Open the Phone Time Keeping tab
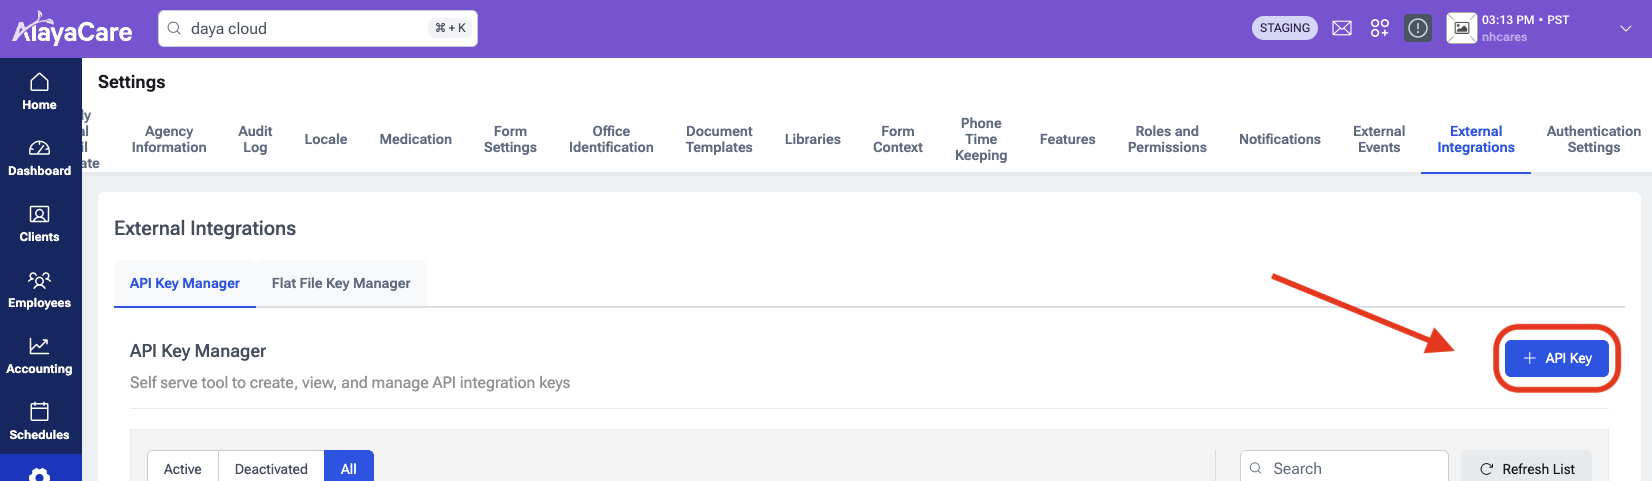 pos(981,139)
